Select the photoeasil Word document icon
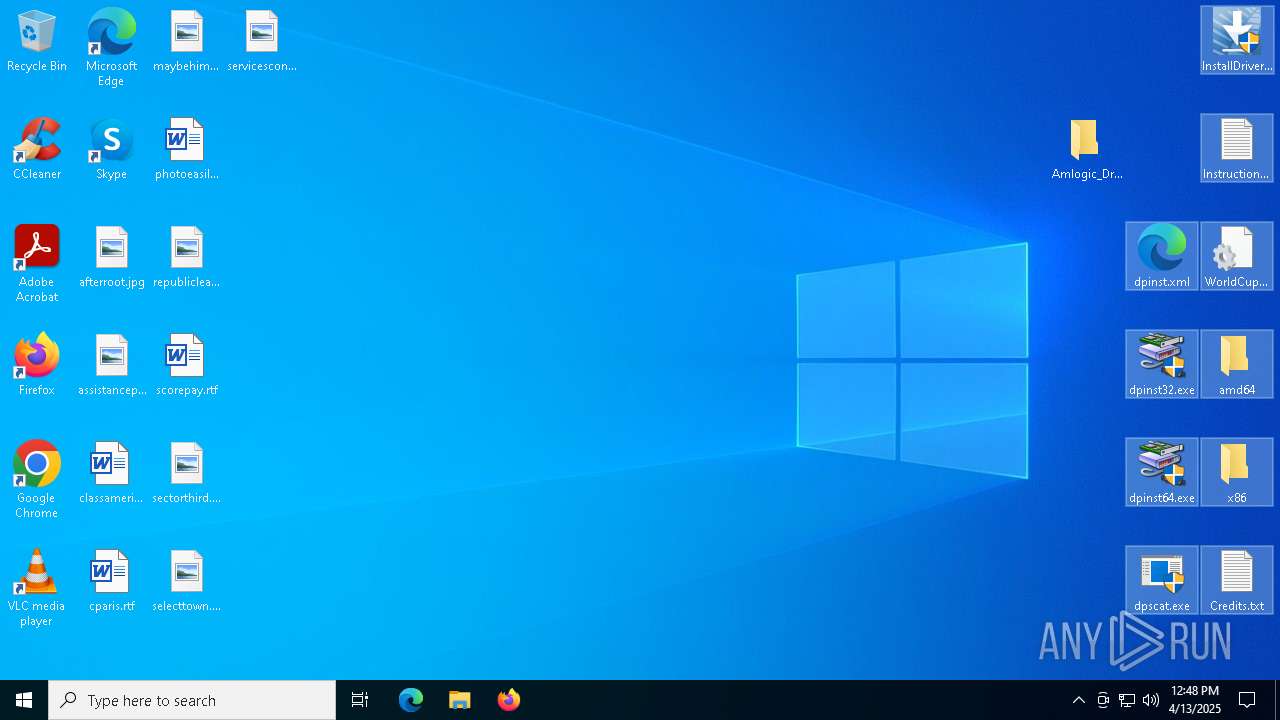This screenshot has height=720, width=1280. point(186,149)
